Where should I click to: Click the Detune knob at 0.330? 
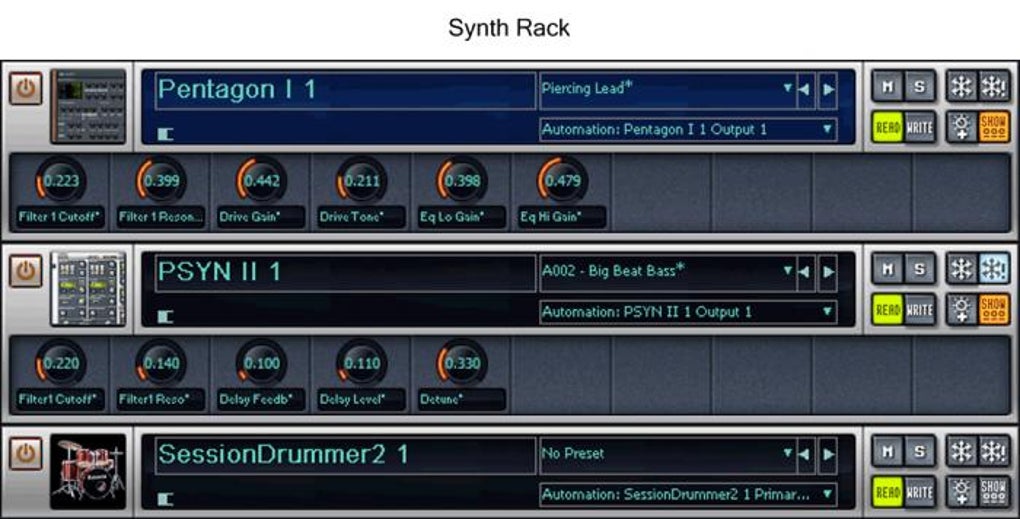461,364
